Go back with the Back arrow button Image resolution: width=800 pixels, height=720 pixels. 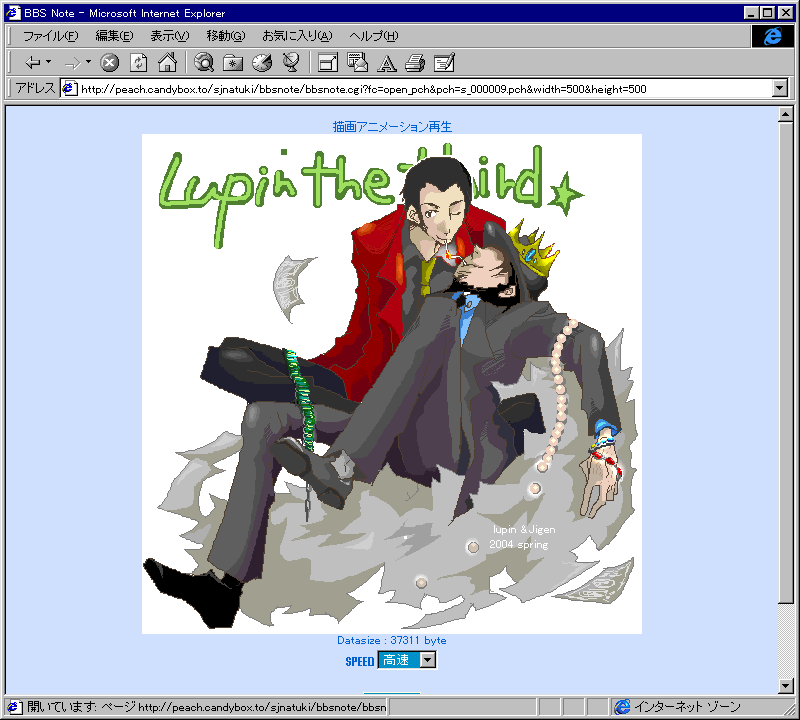pos(33,63)
